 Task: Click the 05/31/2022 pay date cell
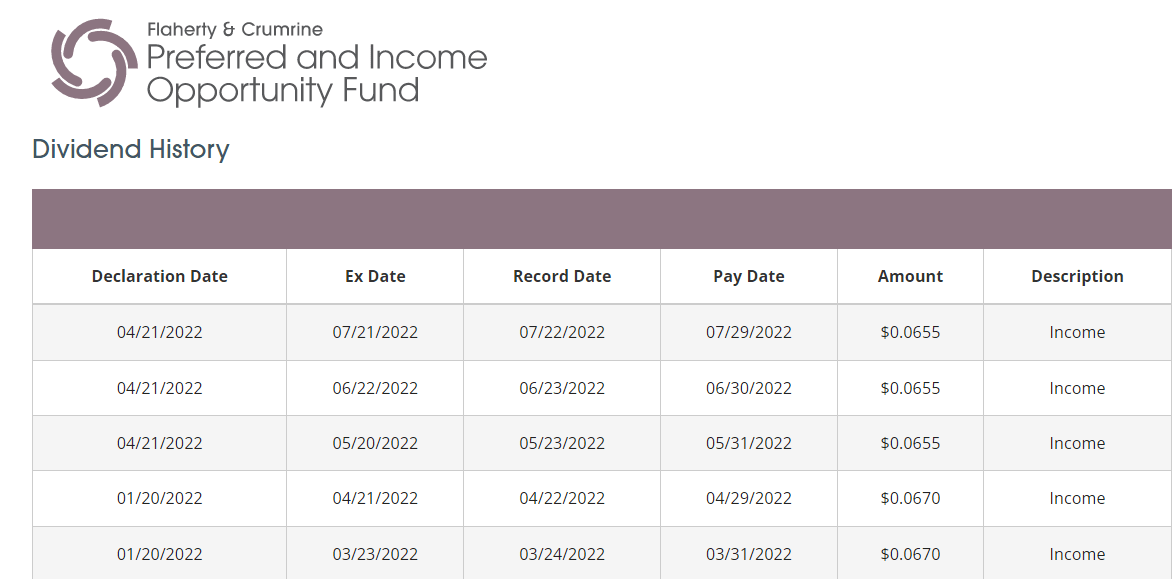[x=749, y=444]
